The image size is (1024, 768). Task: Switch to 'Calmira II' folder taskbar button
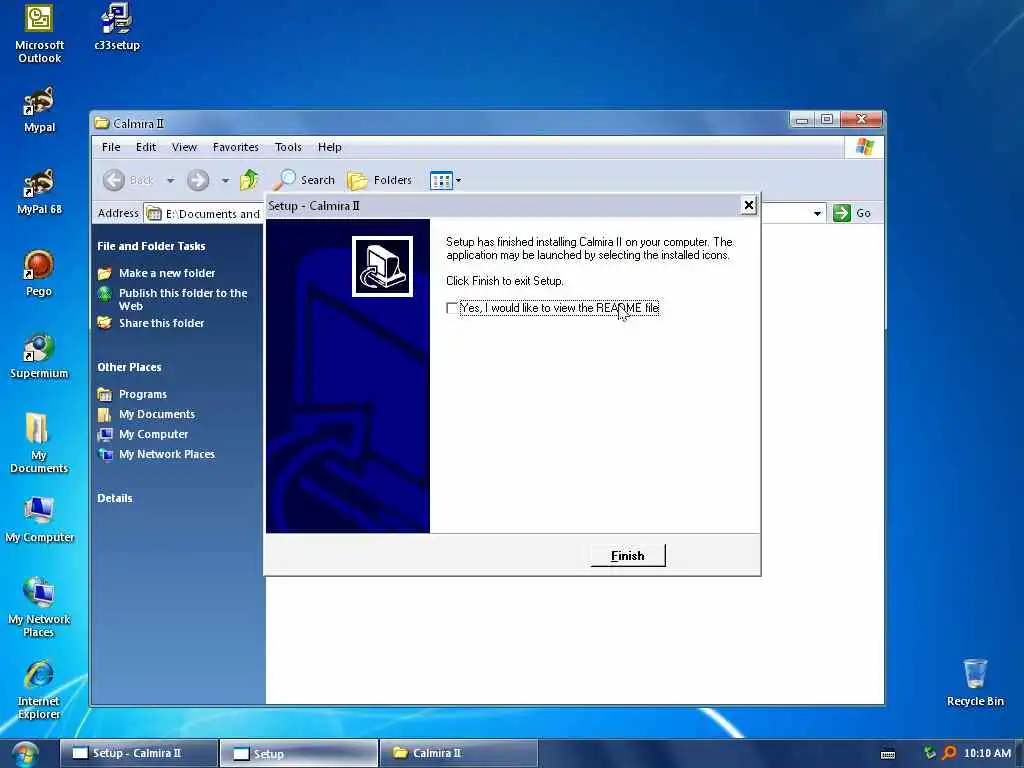(x=458, y=753)
